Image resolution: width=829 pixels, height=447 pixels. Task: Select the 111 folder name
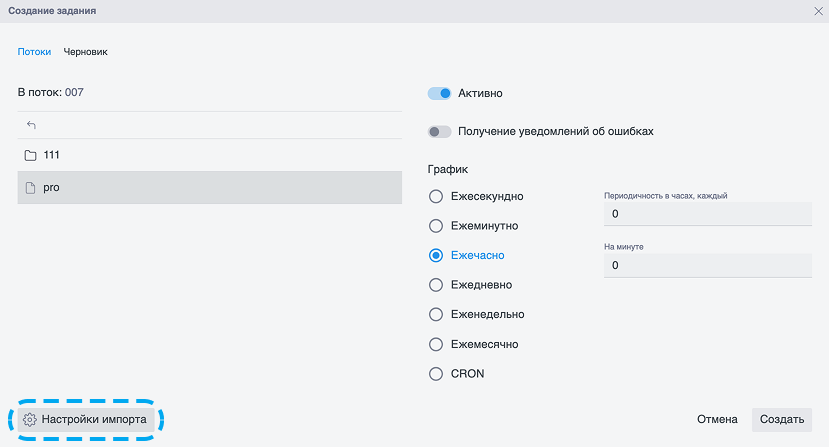[x=51, y=155]
